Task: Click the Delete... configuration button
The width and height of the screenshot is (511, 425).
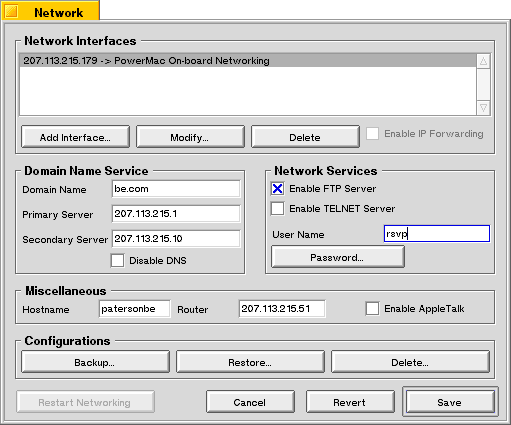Action: tap(410, 362)
